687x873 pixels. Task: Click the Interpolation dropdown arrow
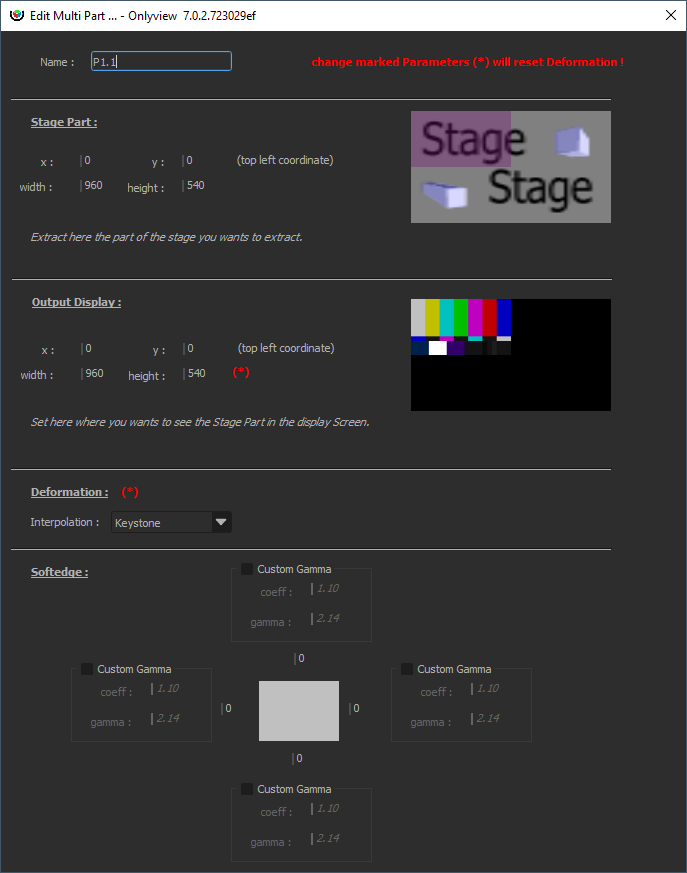tap(221, 522)
